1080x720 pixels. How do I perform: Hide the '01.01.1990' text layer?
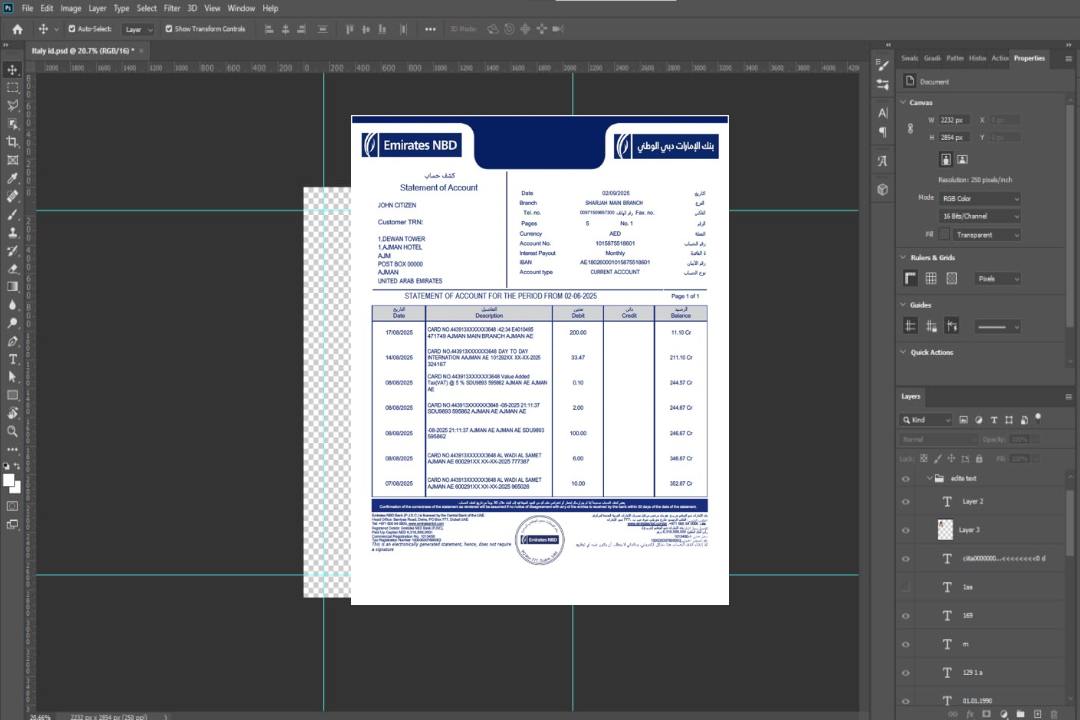[906, 701]
